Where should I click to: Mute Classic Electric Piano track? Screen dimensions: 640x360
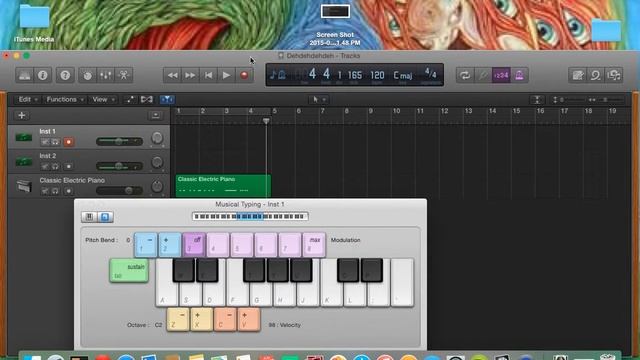click(44, 191)
